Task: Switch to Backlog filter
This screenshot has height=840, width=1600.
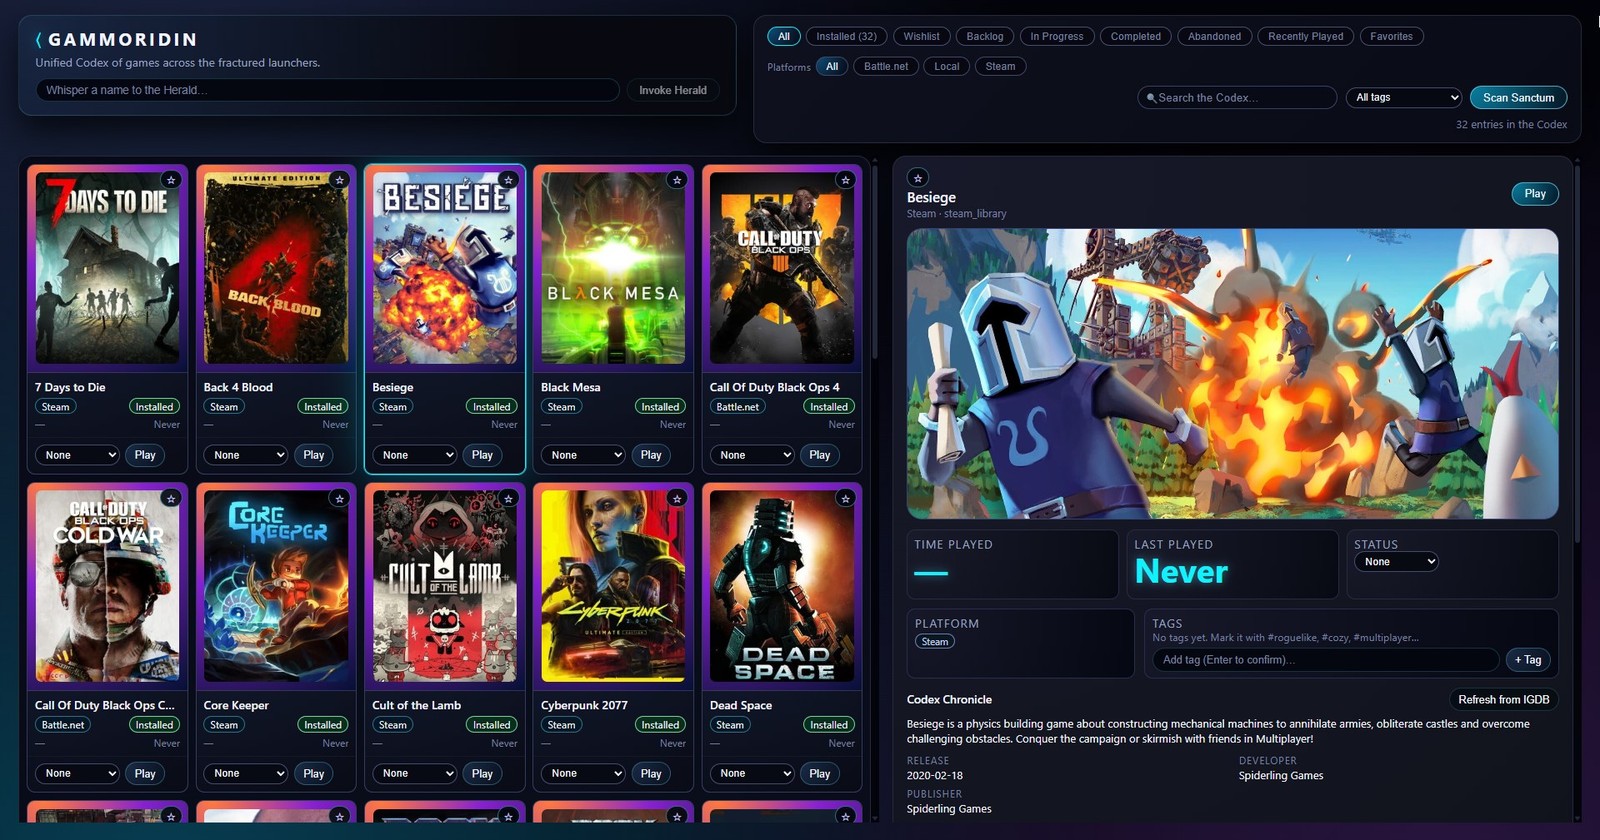Action: coord(985,36)
